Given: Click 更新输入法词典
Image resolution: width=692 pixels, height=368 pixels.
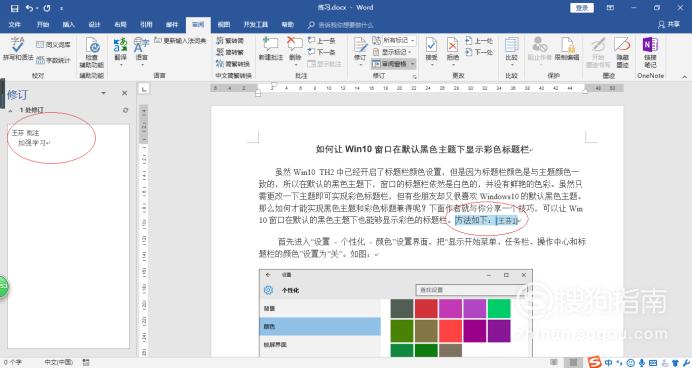Looking at the screenshot, I should coord(180,41).
